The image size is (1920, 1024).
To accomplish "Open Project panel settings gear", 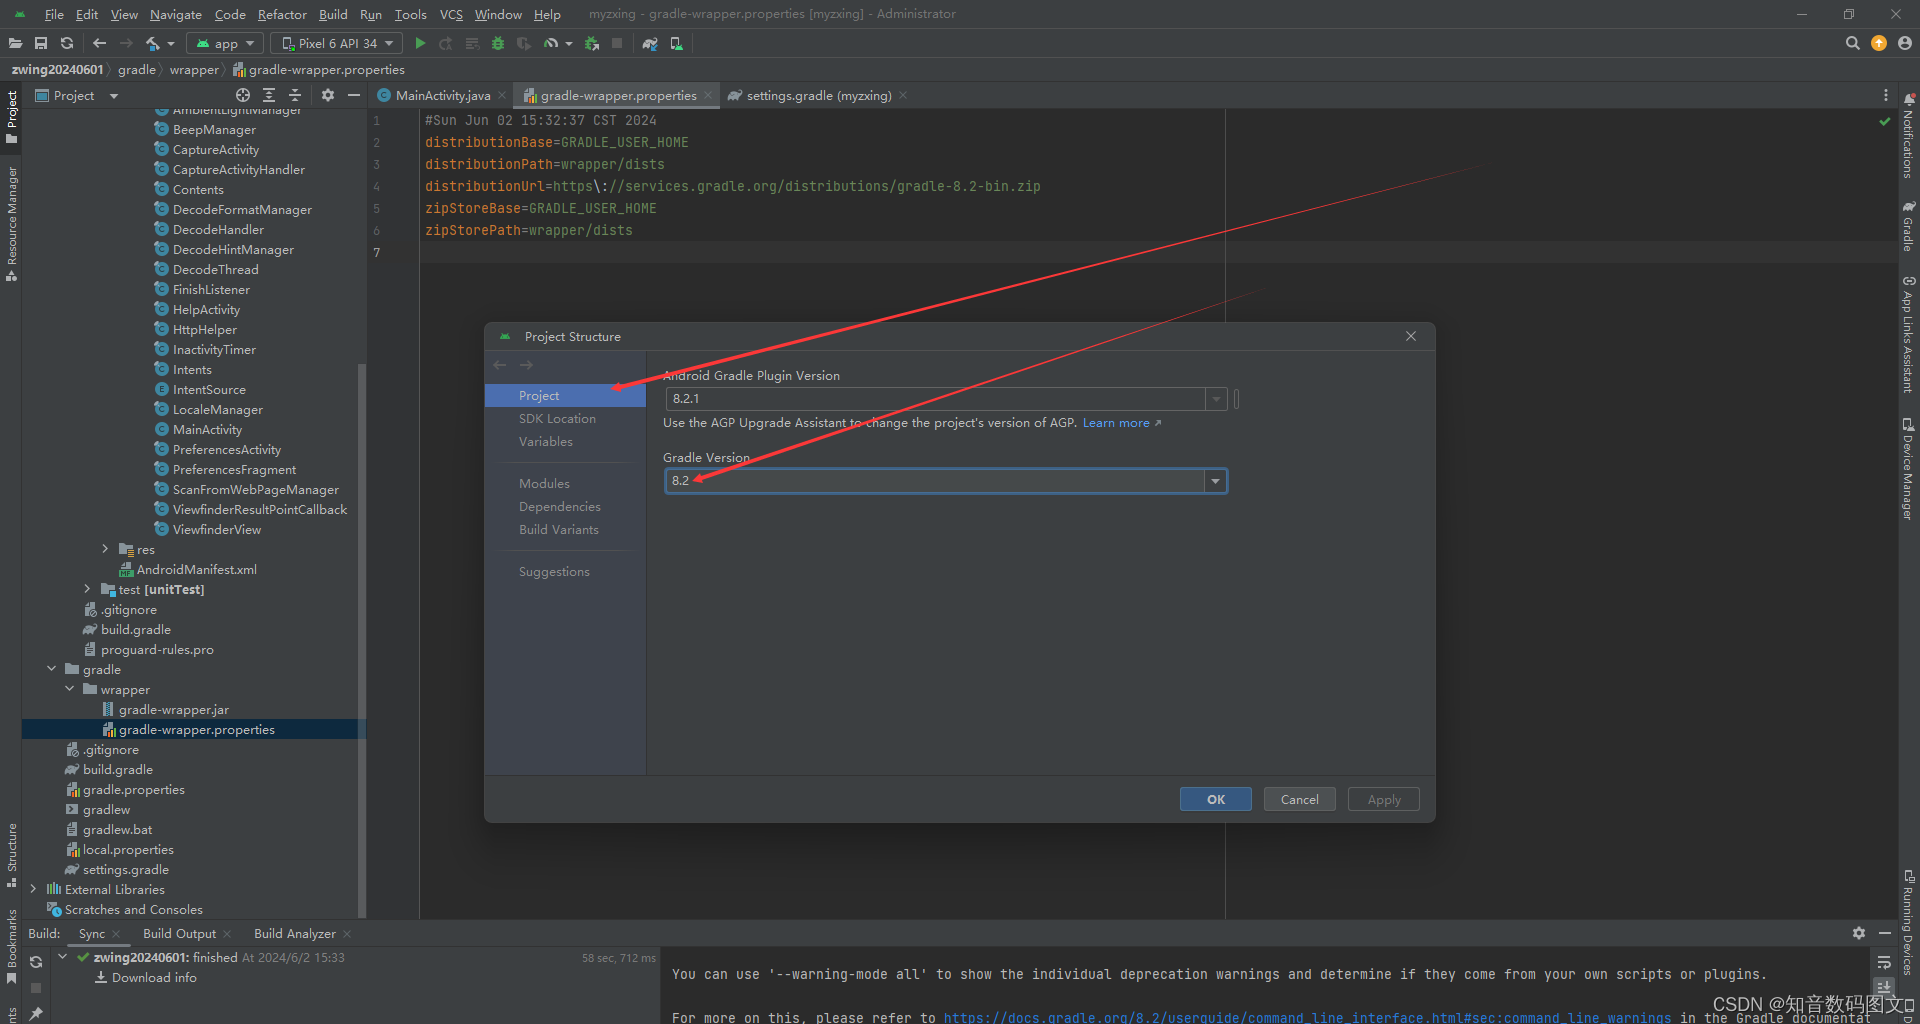I will (x=328, y=95).
